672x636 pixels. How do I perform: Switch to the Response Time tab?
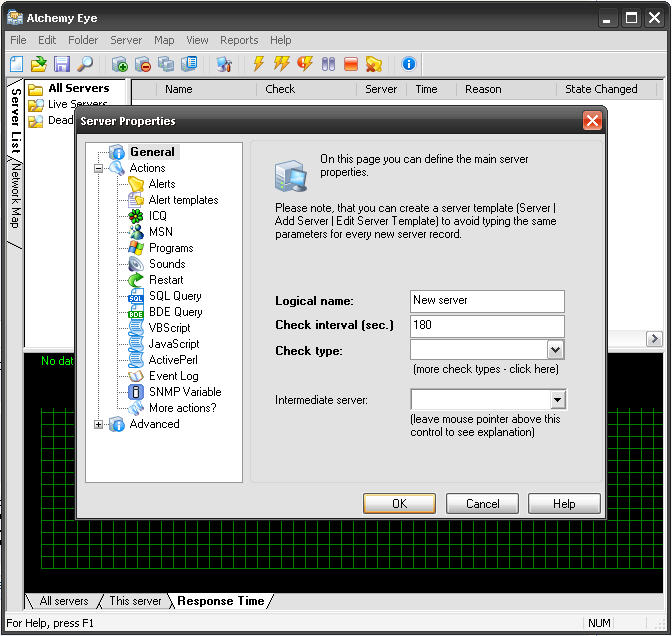(221, 601)
